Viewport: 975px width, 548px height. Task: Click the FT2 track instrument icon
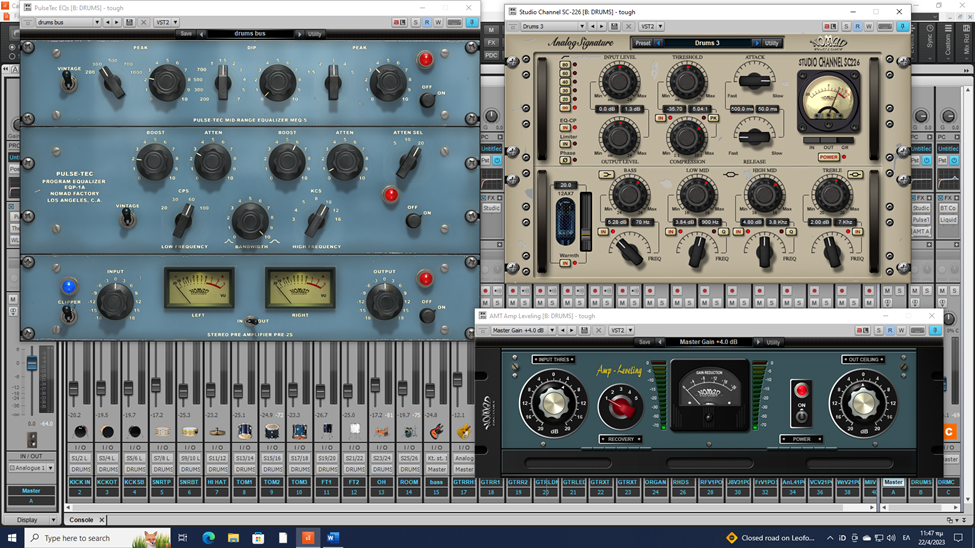[x=354, y=431]
